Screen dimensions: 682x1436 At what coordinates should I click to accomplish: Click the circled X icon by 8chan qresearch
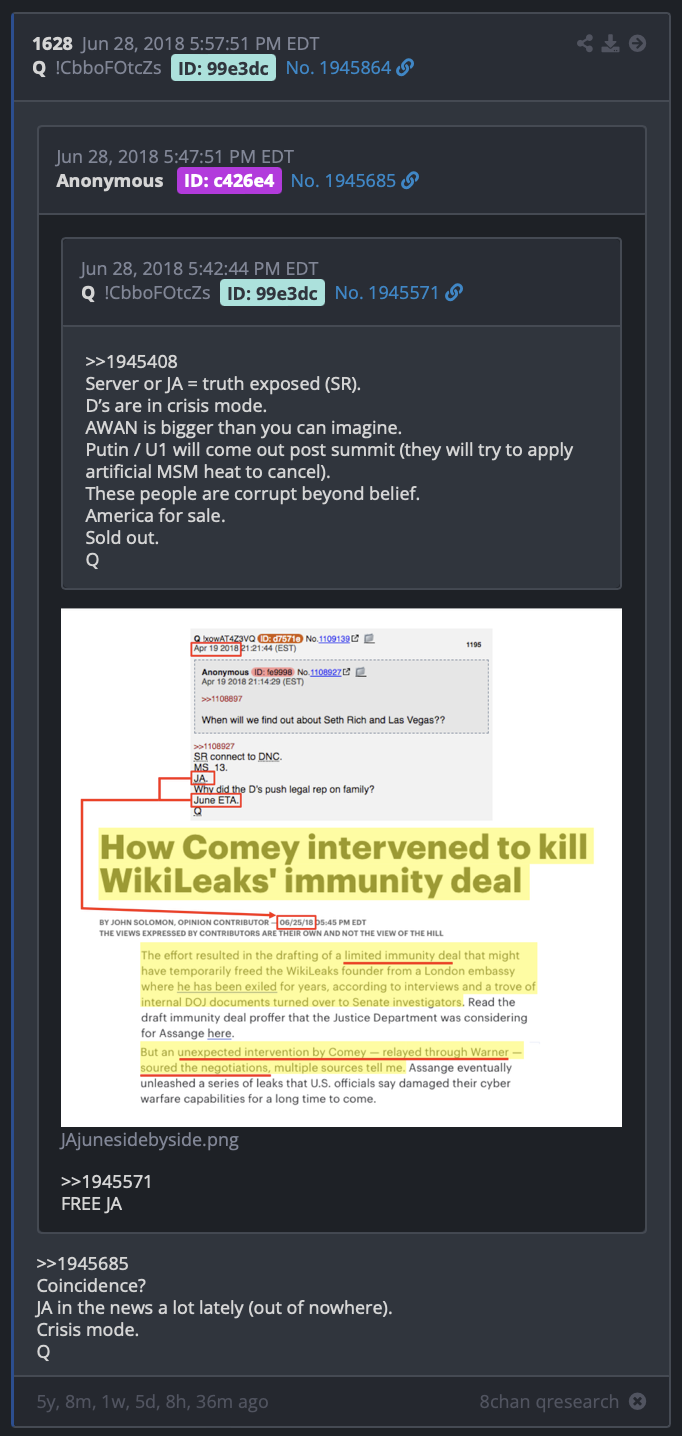pos(637,1402)
